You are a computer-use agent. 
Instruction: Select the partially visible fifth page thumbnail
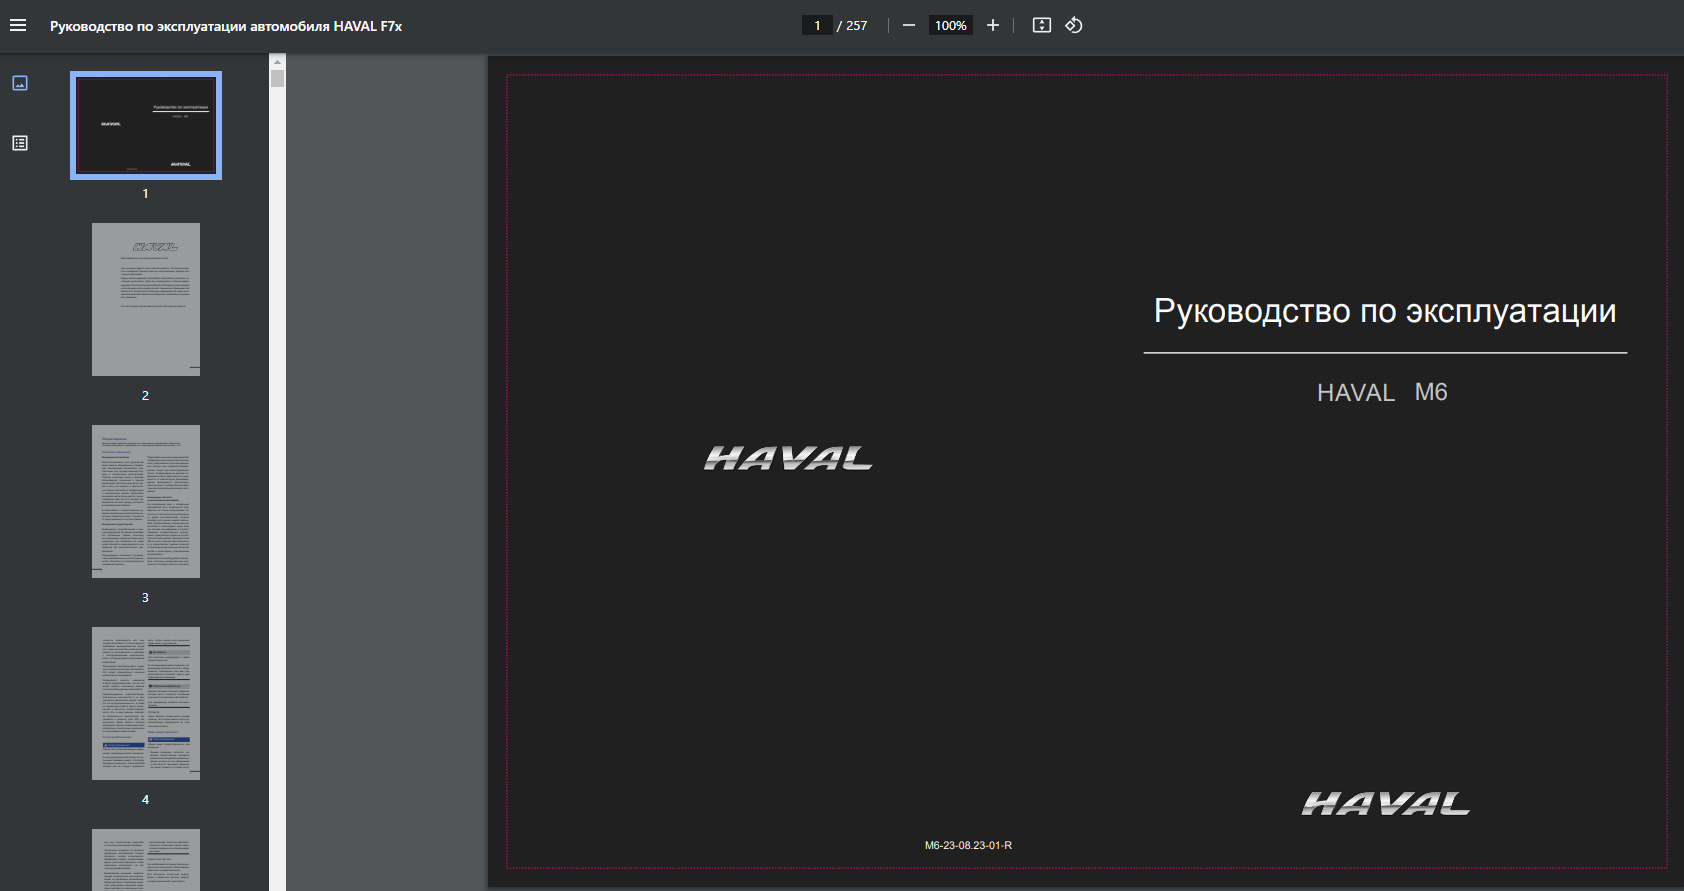pyautogui.click(x=146, y=859)
